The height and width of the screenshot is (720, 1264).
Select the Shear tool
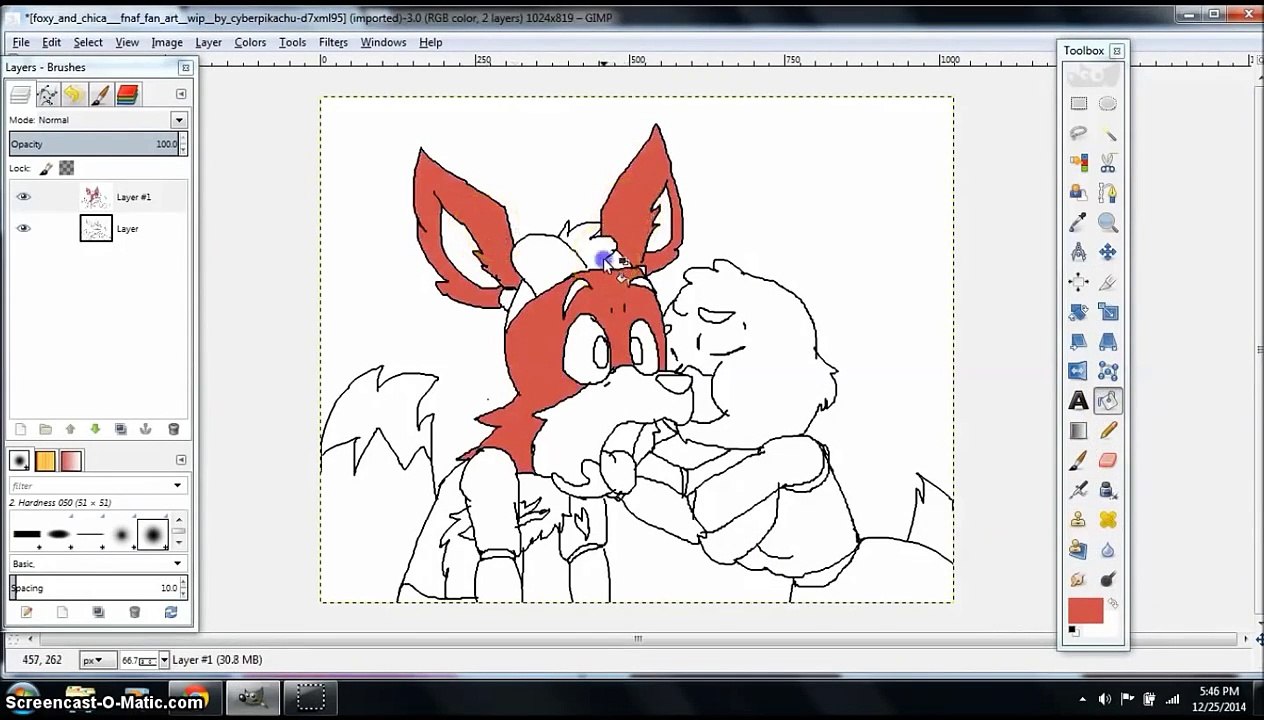1078,342
